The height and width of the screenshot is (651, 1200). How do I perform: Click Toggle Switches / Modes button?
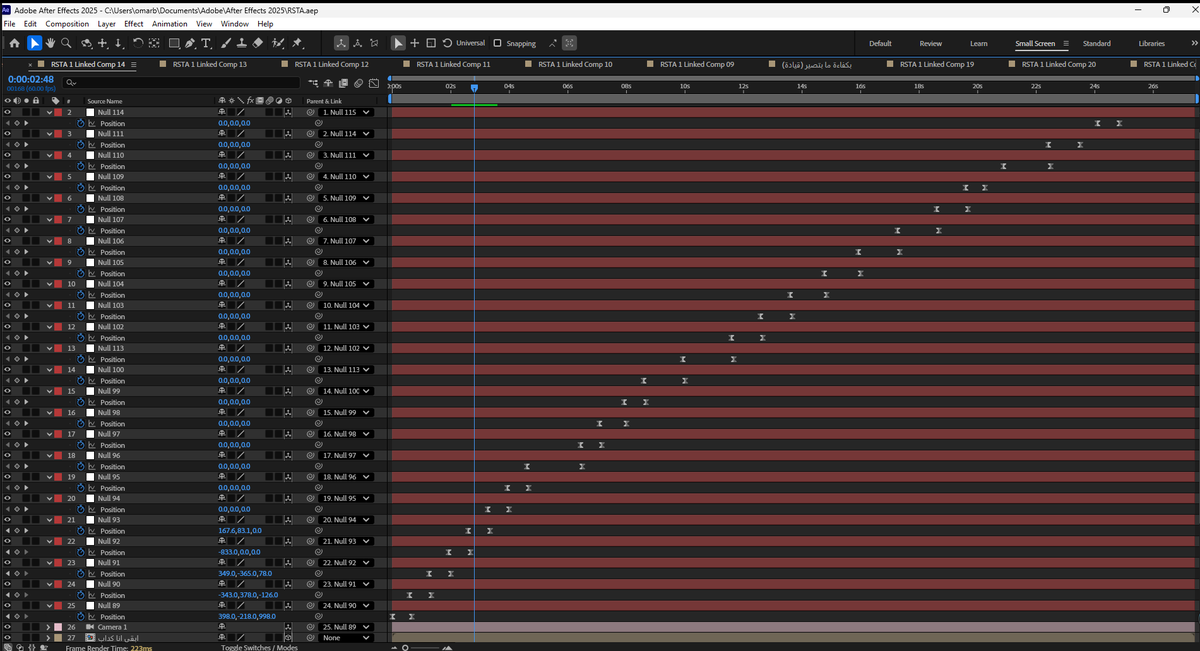tap(259, 647)
